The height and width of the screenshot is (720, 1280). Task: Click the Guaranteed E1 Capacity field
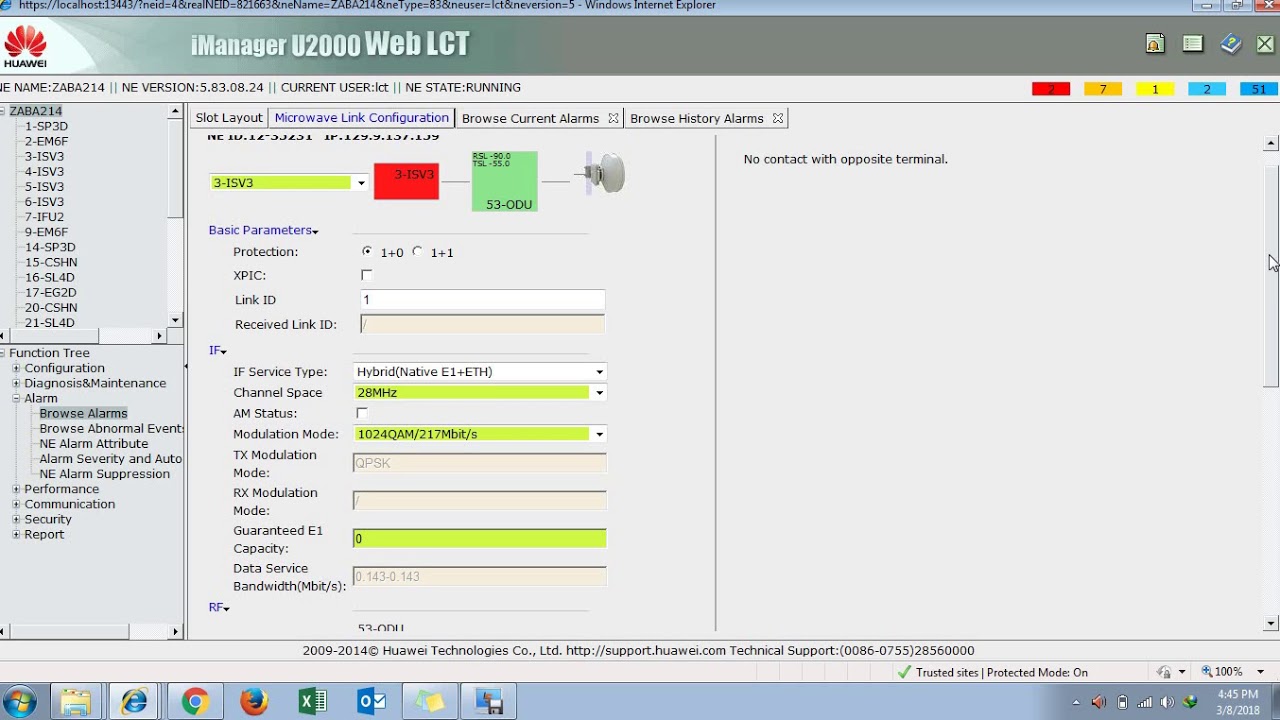click(x=479, y=539)
